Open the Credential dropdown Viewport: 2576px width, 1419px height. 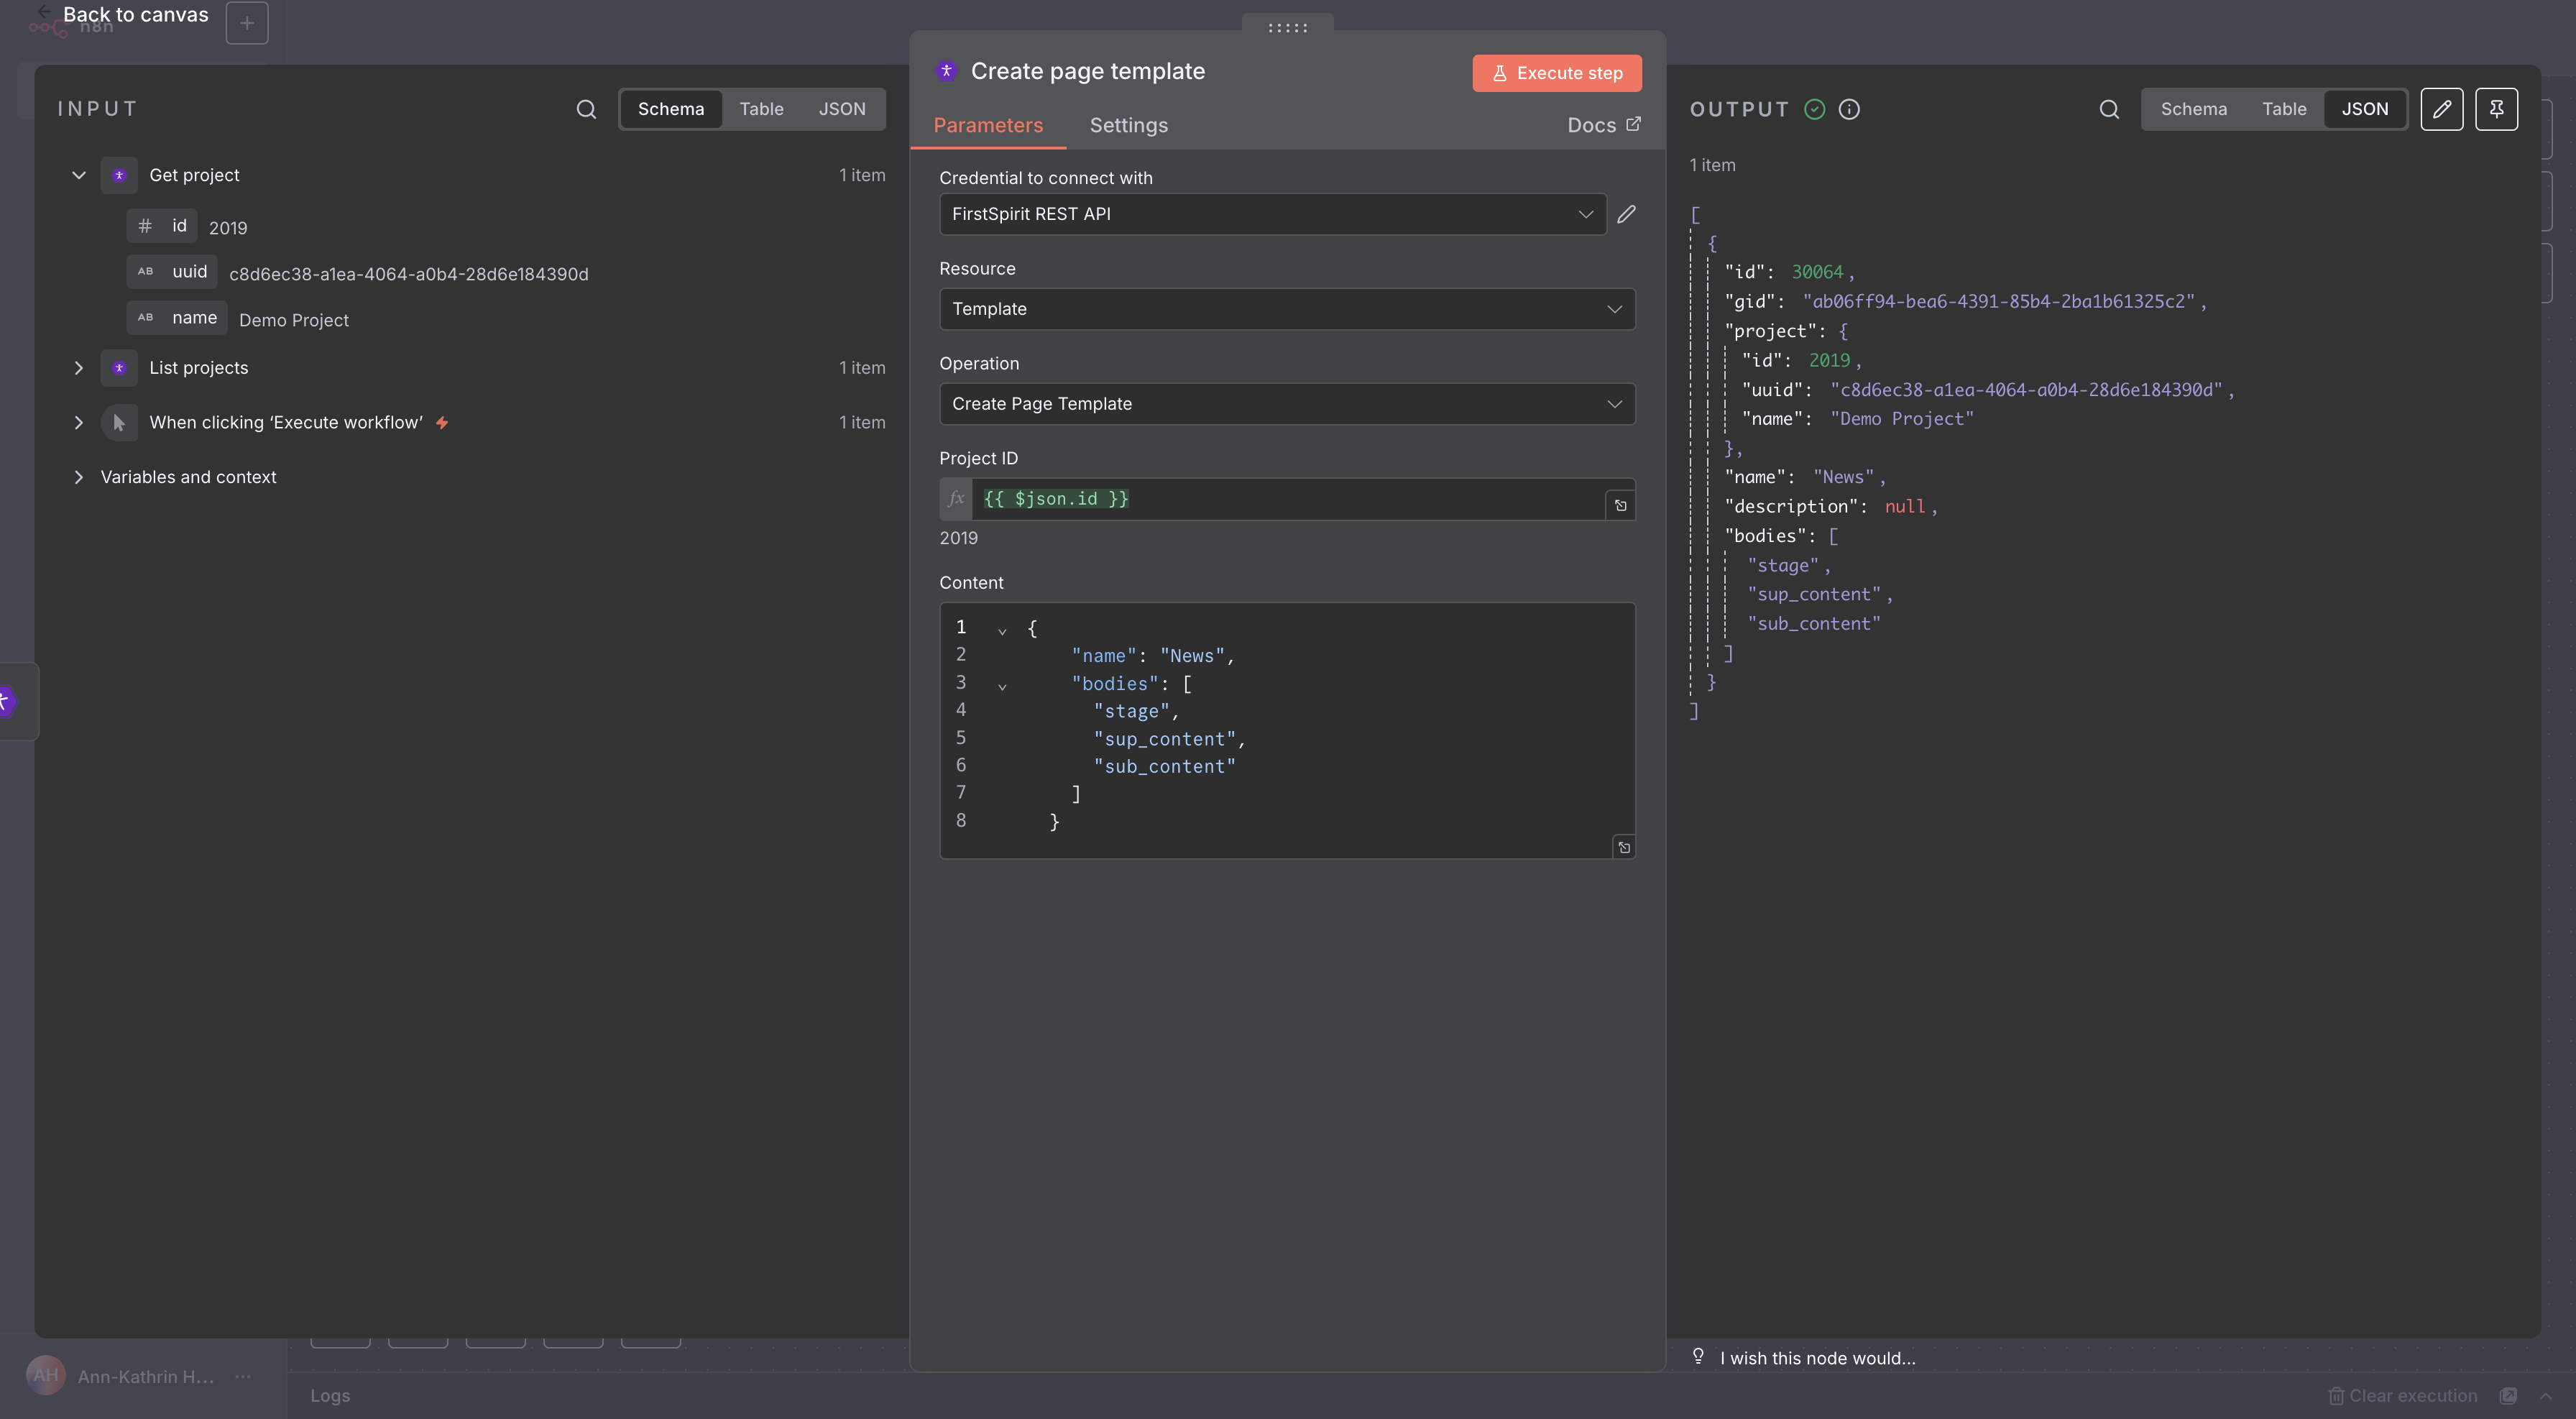[1272, 214]
